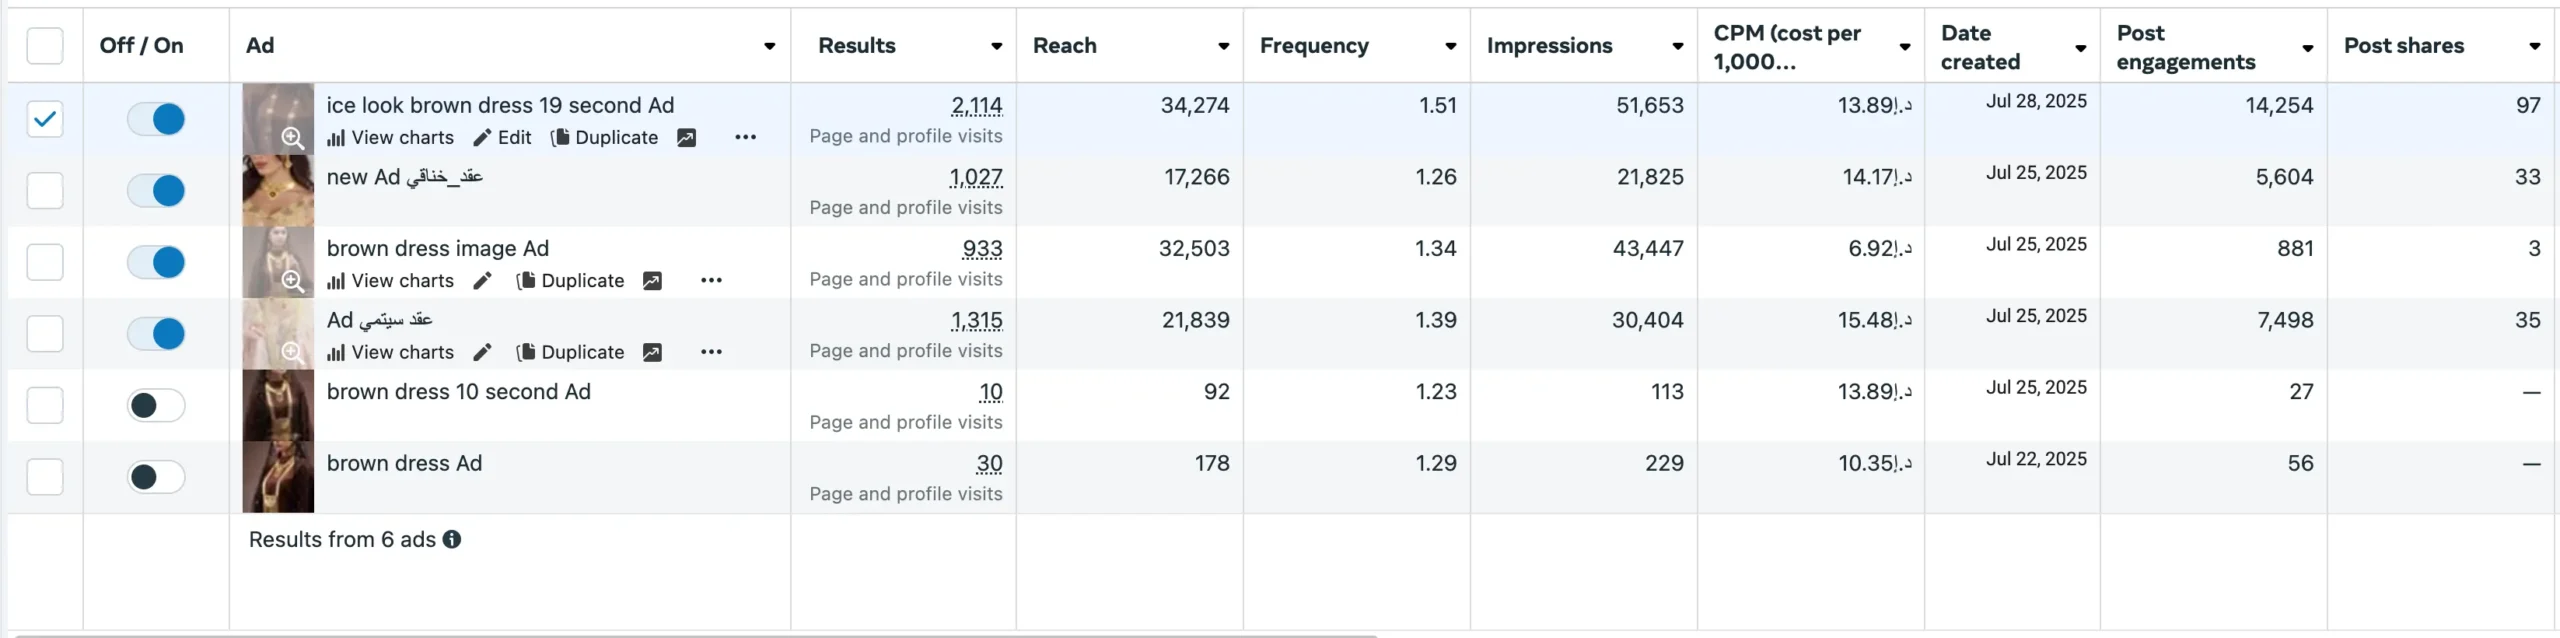Click Duplicate icon for ice look brown dress ad
This screenshot has height=638, width=2560.
[560, 138]
